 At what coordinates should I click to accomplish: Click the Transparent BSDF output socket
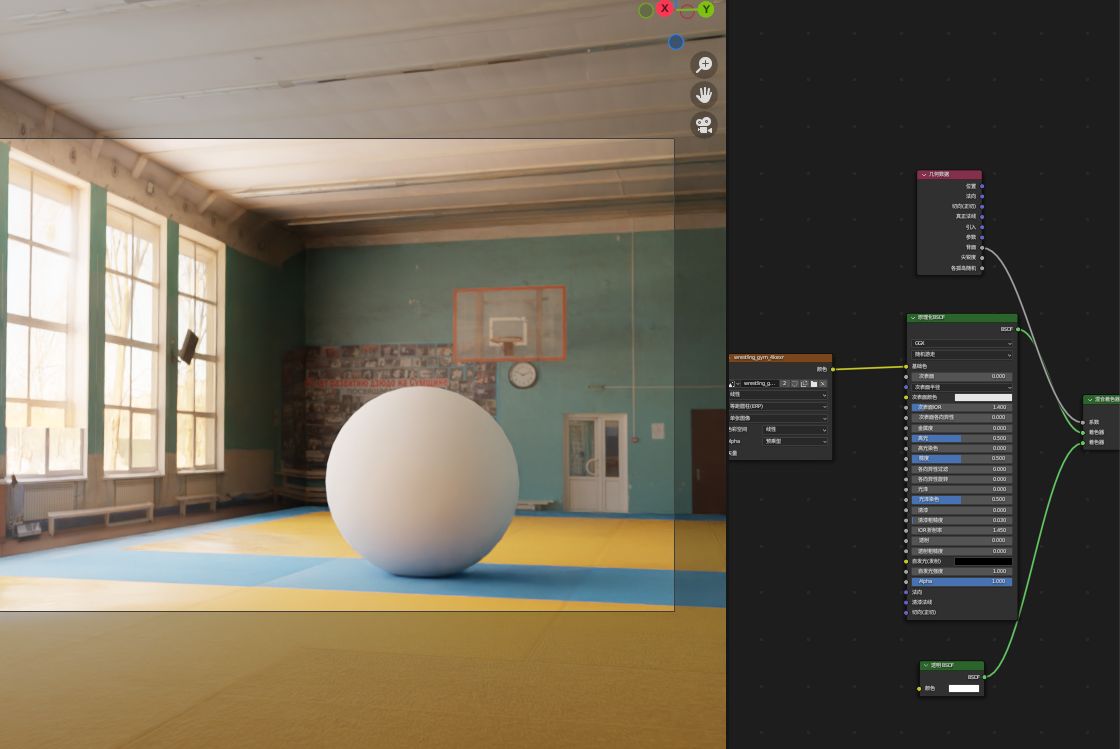pos(984,677)
